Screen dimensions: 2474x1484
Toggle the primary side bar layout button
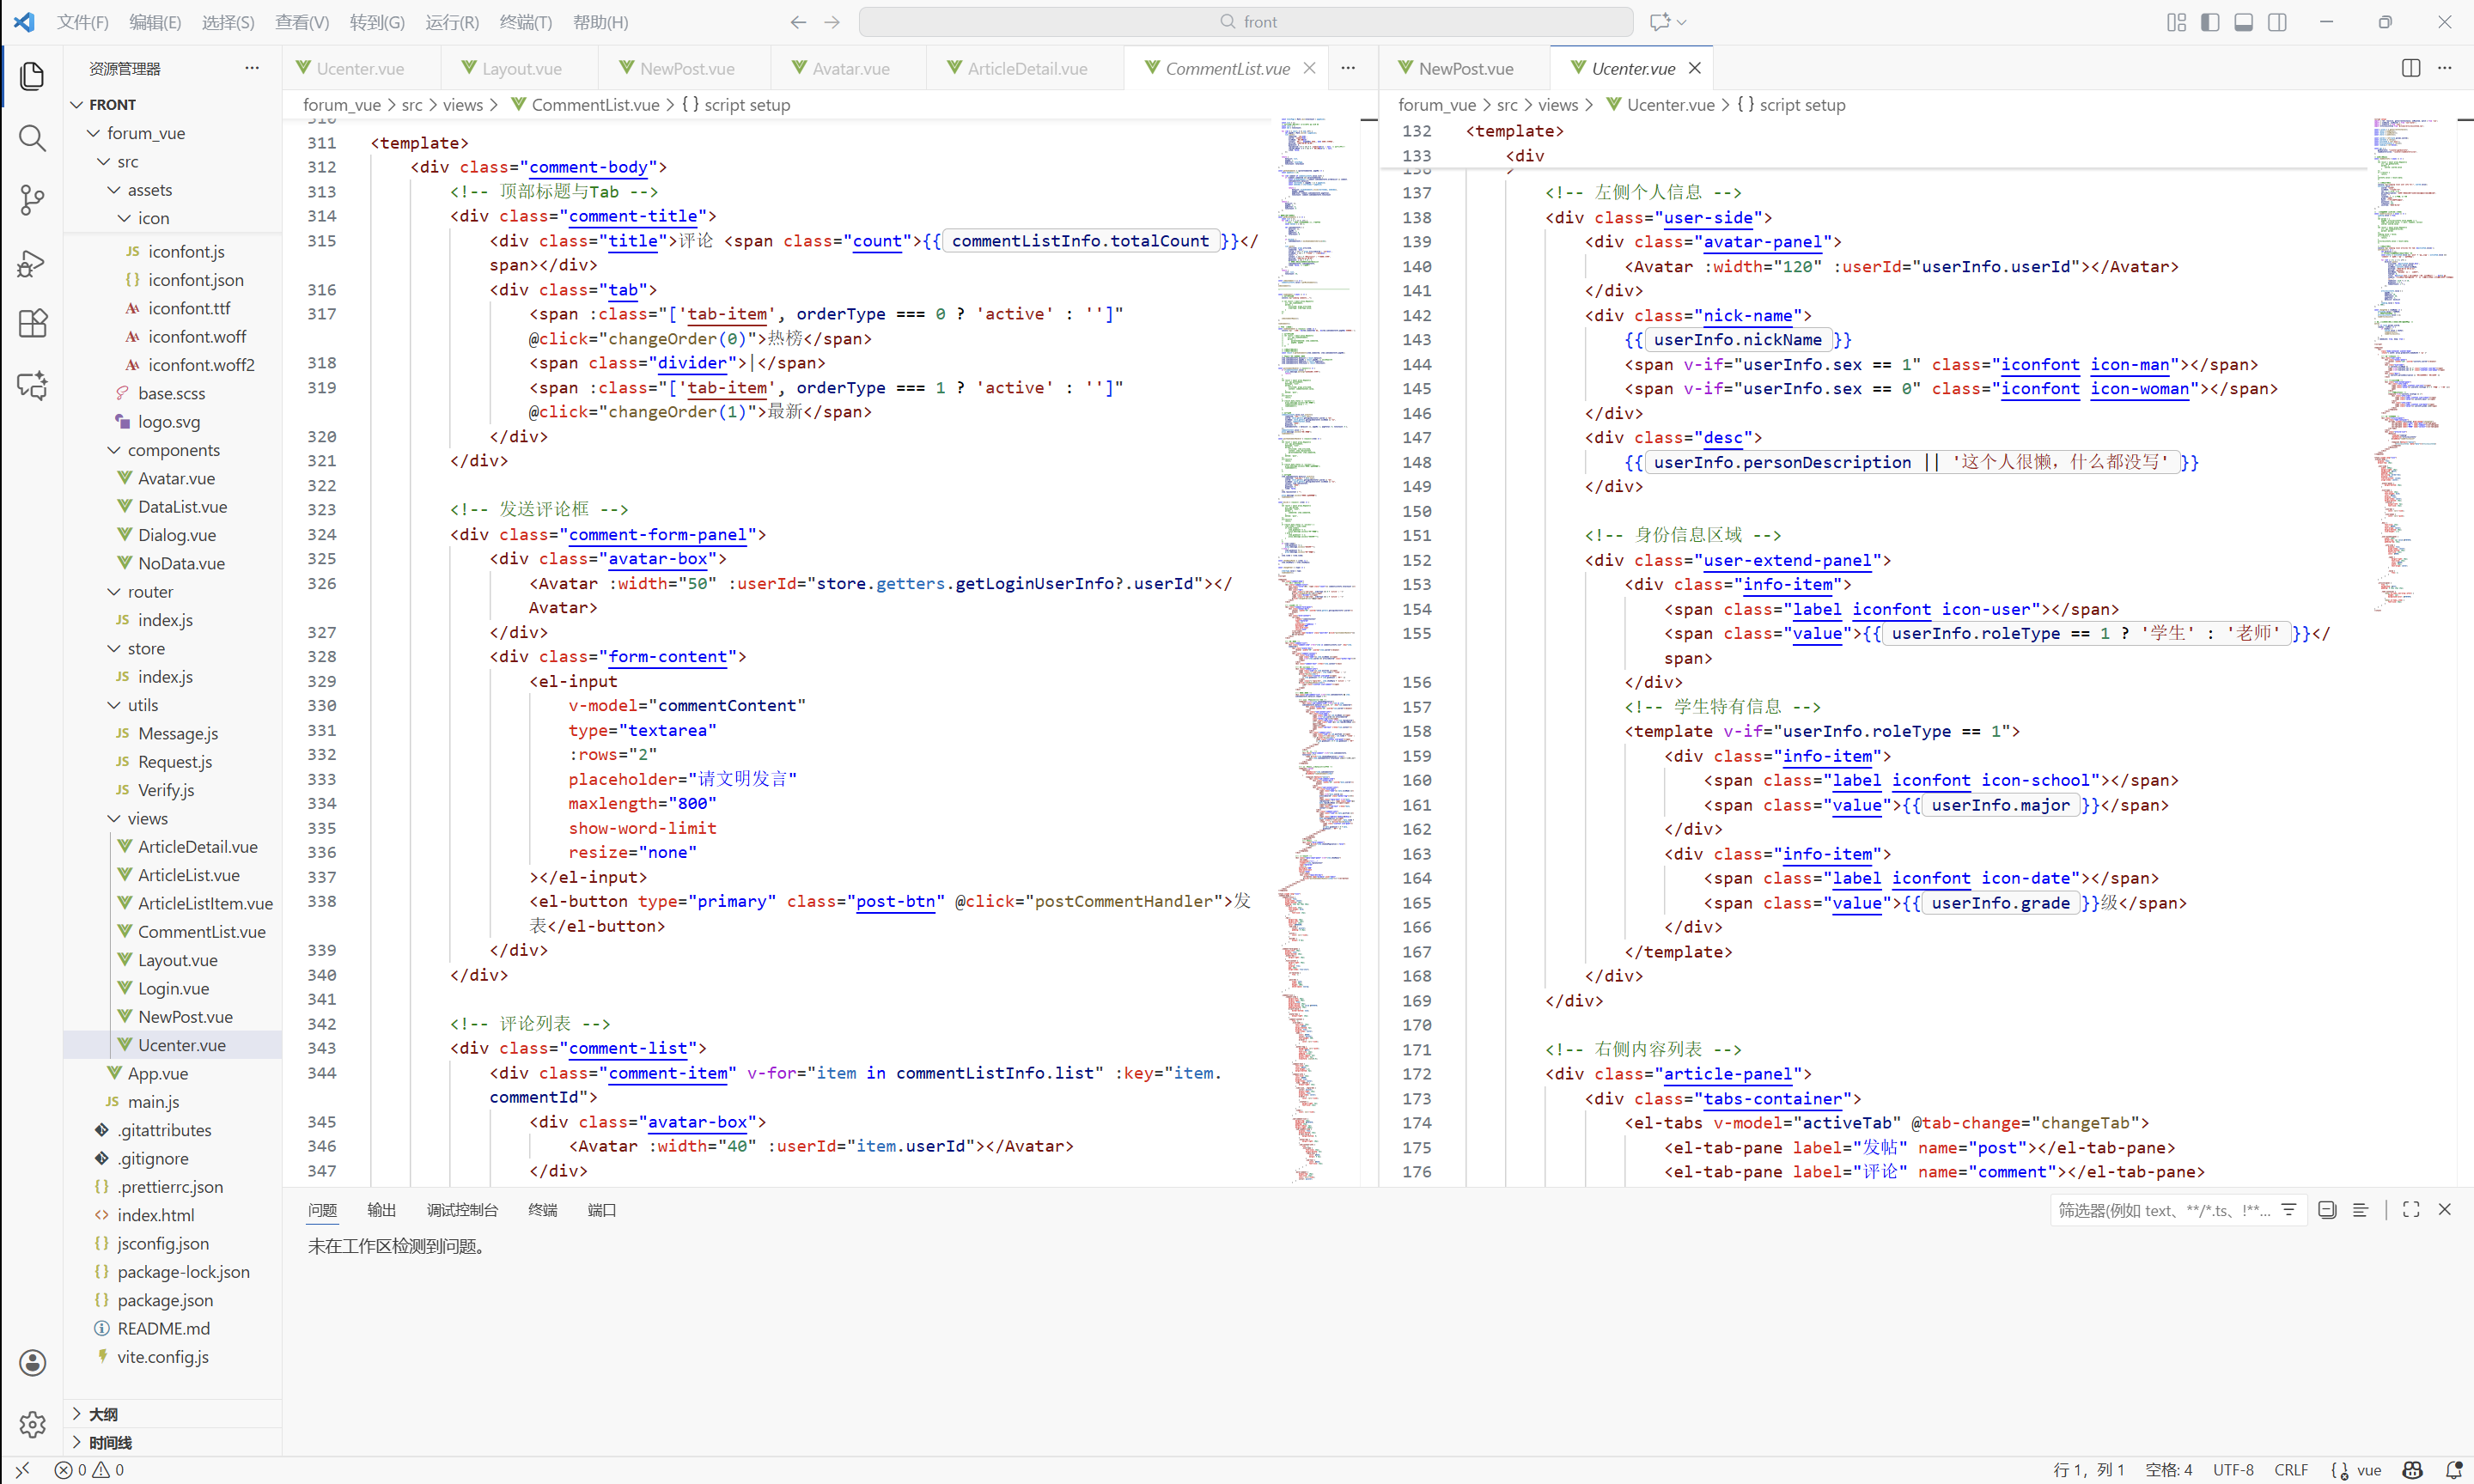[2210, 22]
